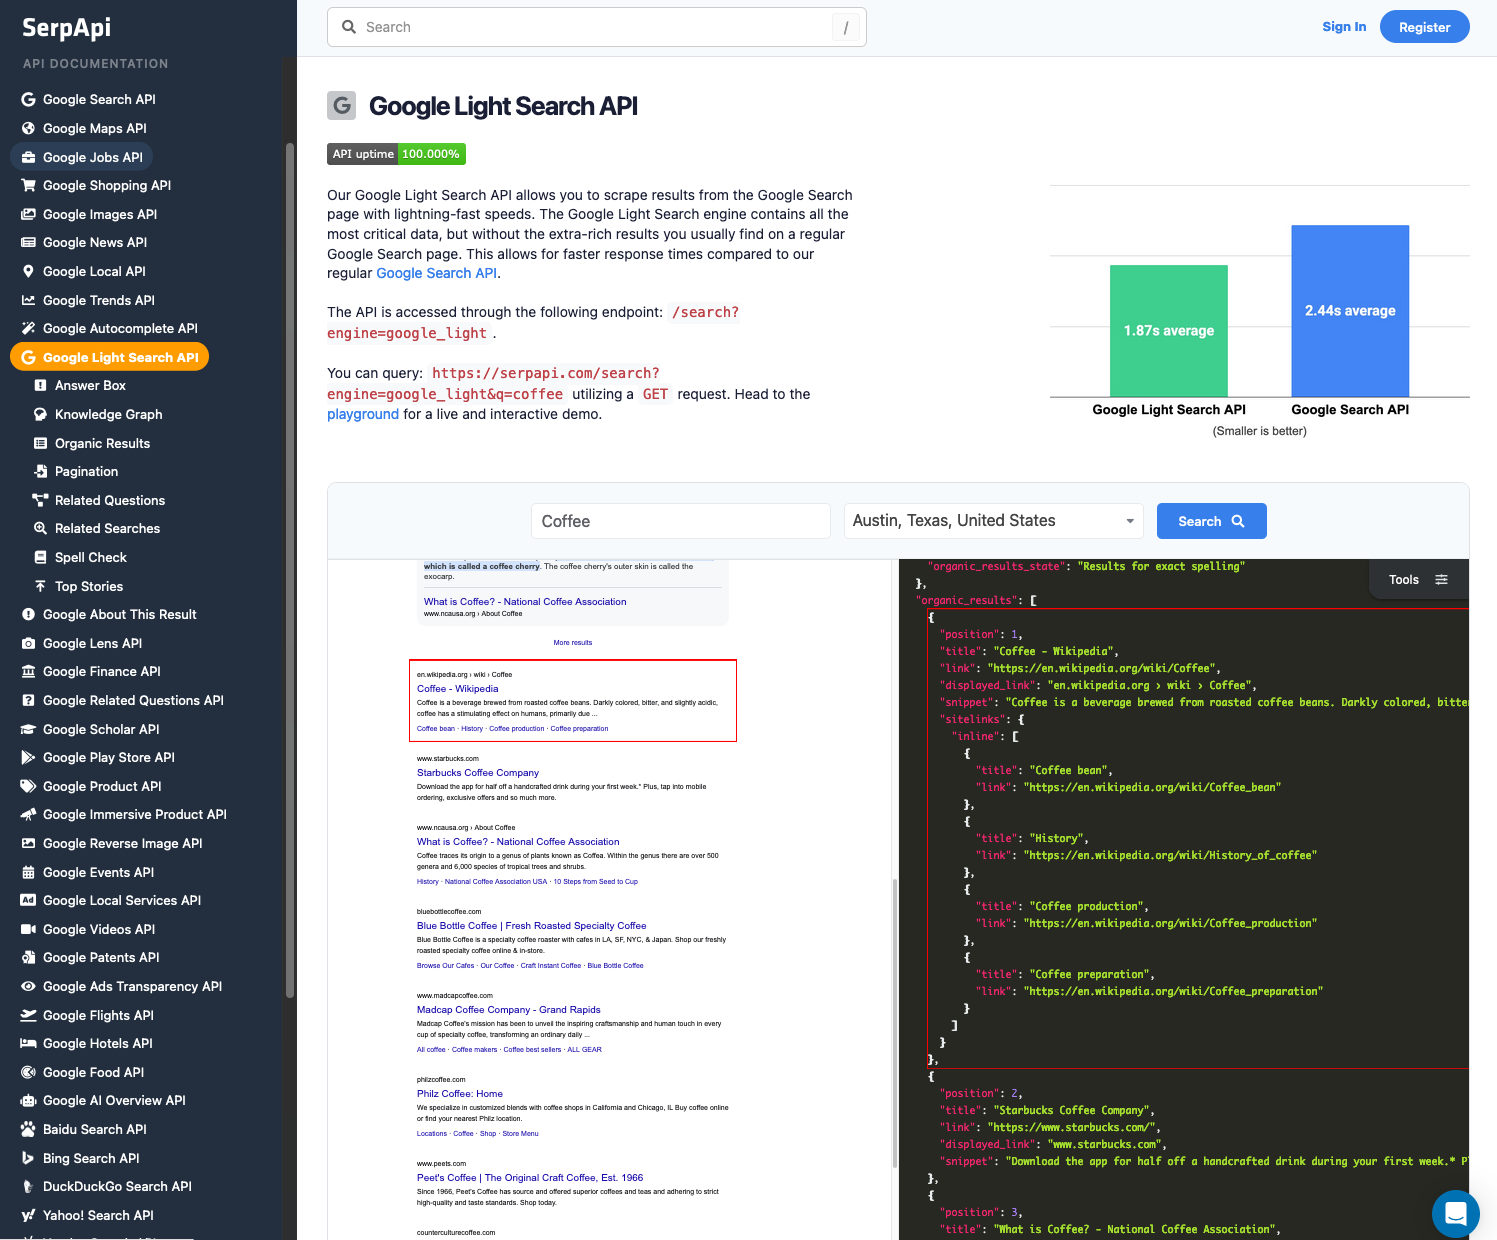Image resolution: width=1497 pixels, height=1240 pixels.
Task: Click the Yahoo! Search API icon
Action: [28, 1215]
